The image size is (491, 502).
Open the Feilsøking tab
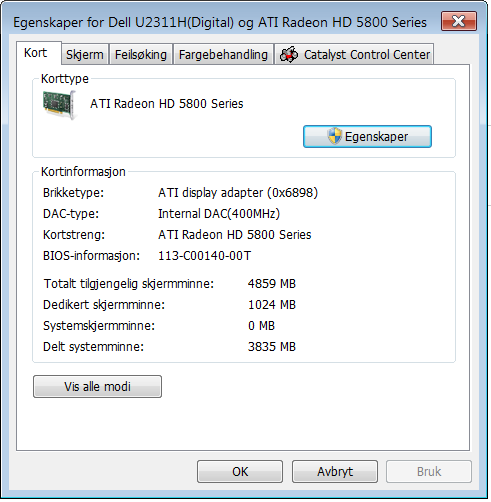pos(141,54)
